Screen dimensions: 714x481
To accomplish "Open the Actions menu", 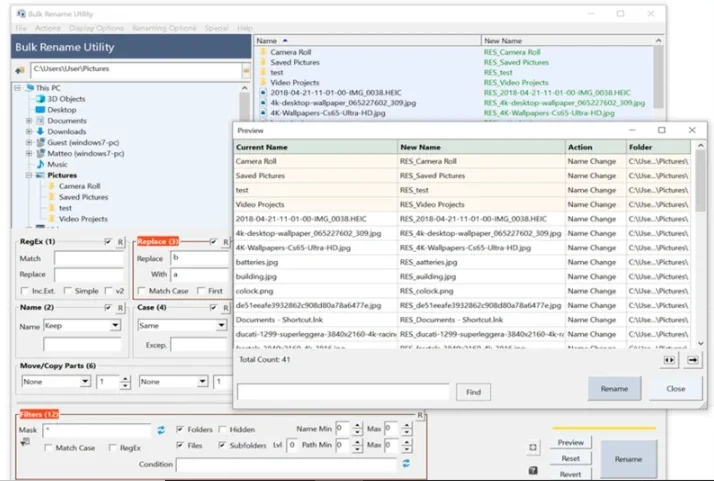I will pos(47,28).
